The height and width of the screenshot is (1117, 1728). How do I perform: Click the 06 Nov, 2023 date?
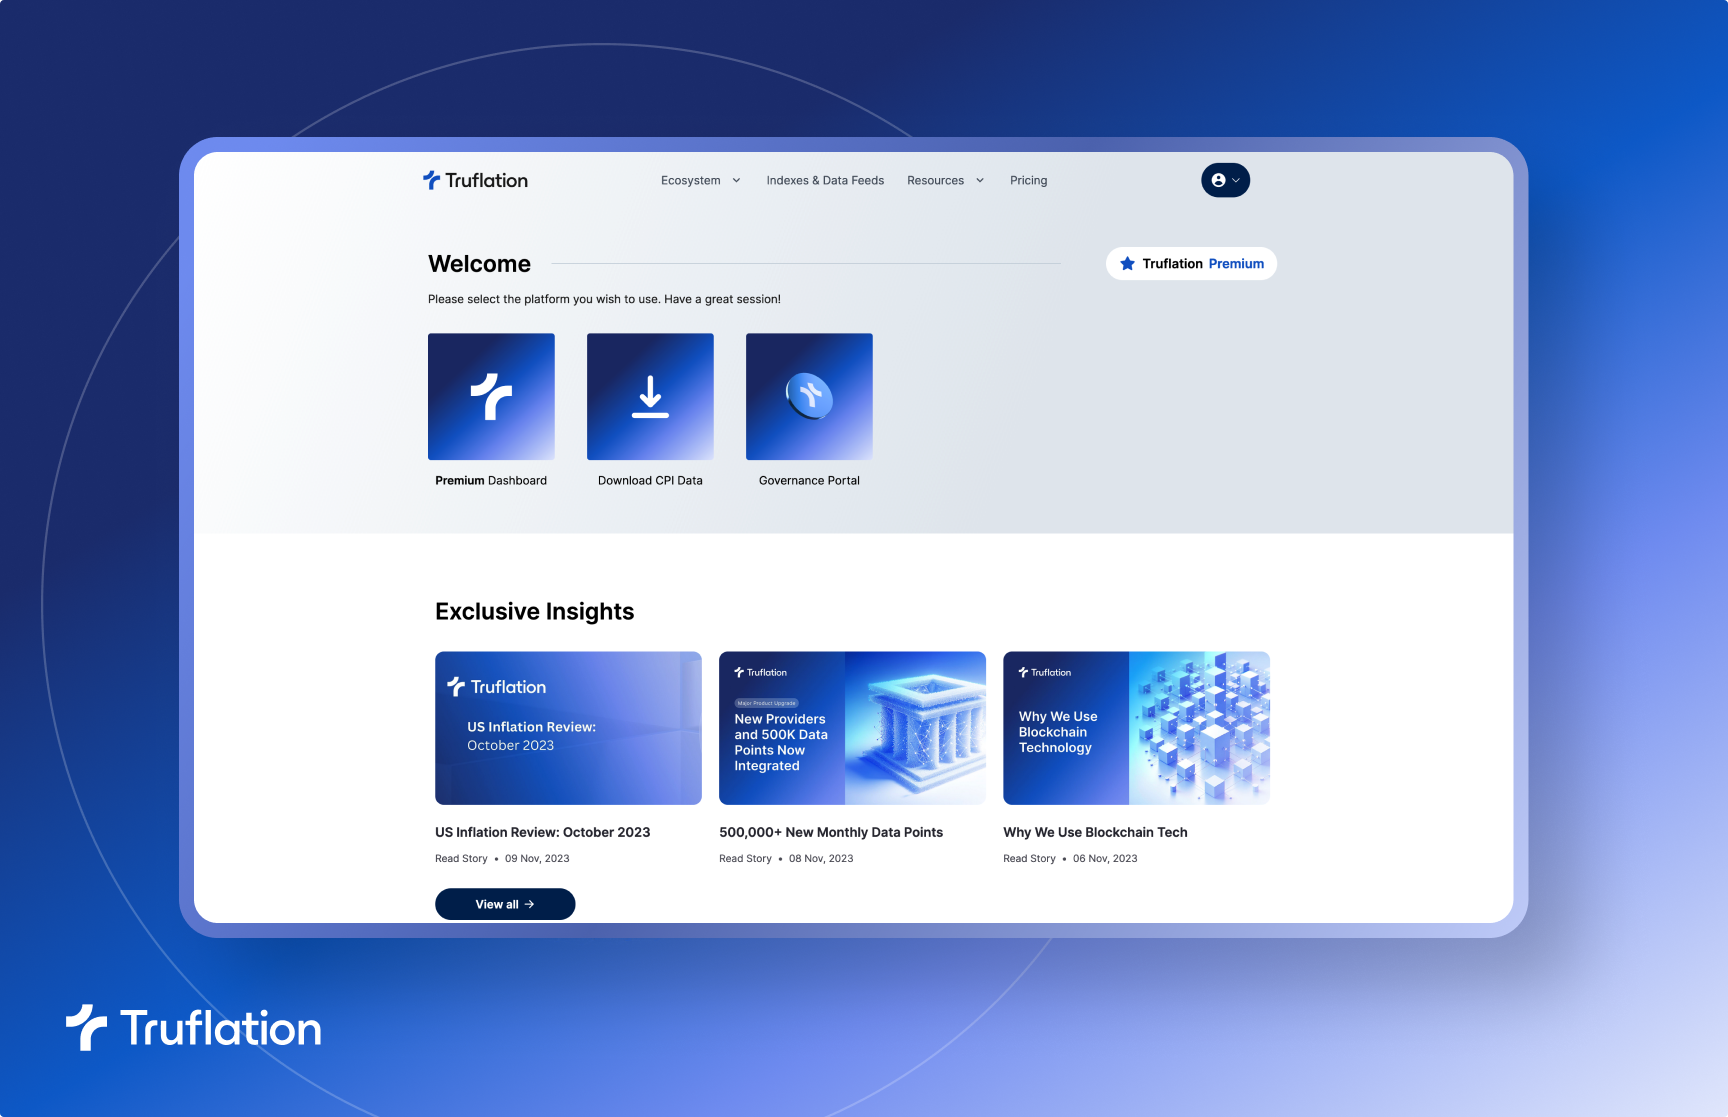click(x=1105, y=859)
